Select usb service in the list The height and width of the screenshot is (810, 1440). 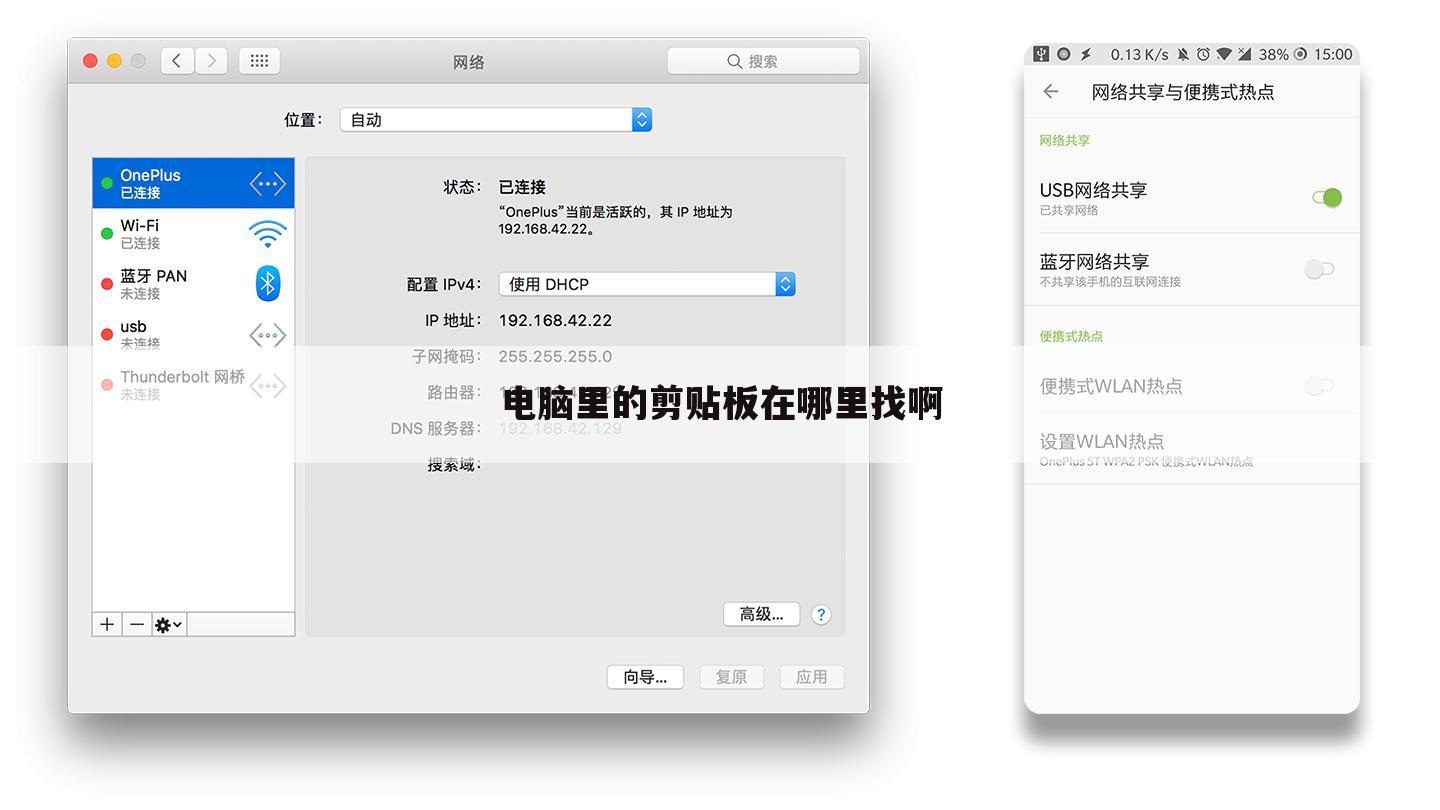pyautogui.click(x=193, y=334)
